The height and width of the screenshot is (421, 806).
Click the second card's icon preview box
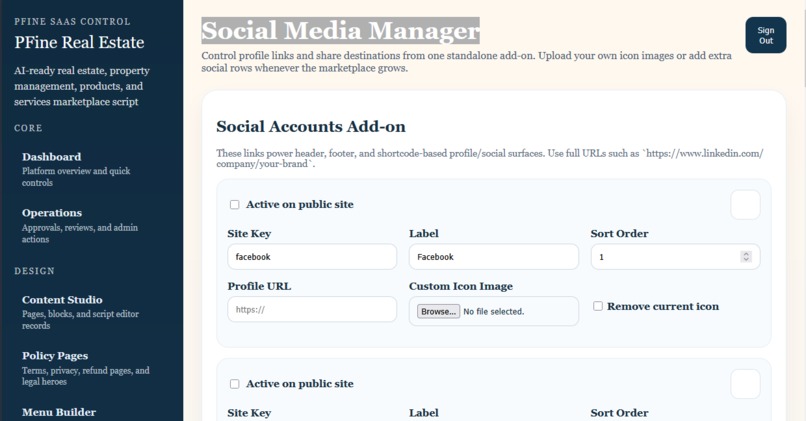point(745,384)
